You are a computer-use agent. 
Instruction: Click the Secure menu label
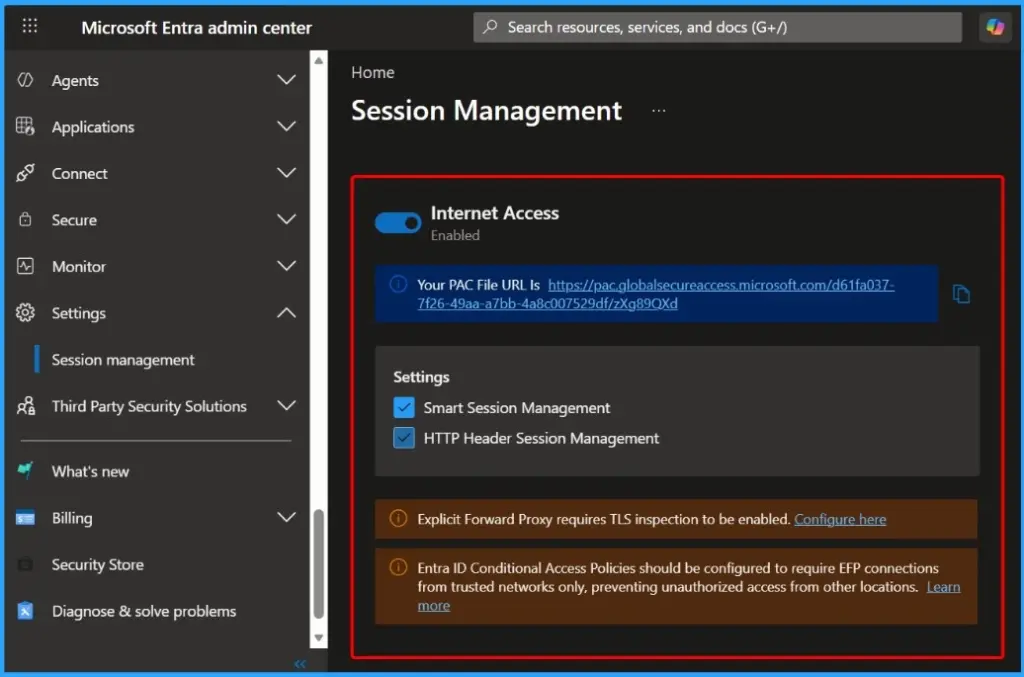pyautogui.click(x=74, y=220)
